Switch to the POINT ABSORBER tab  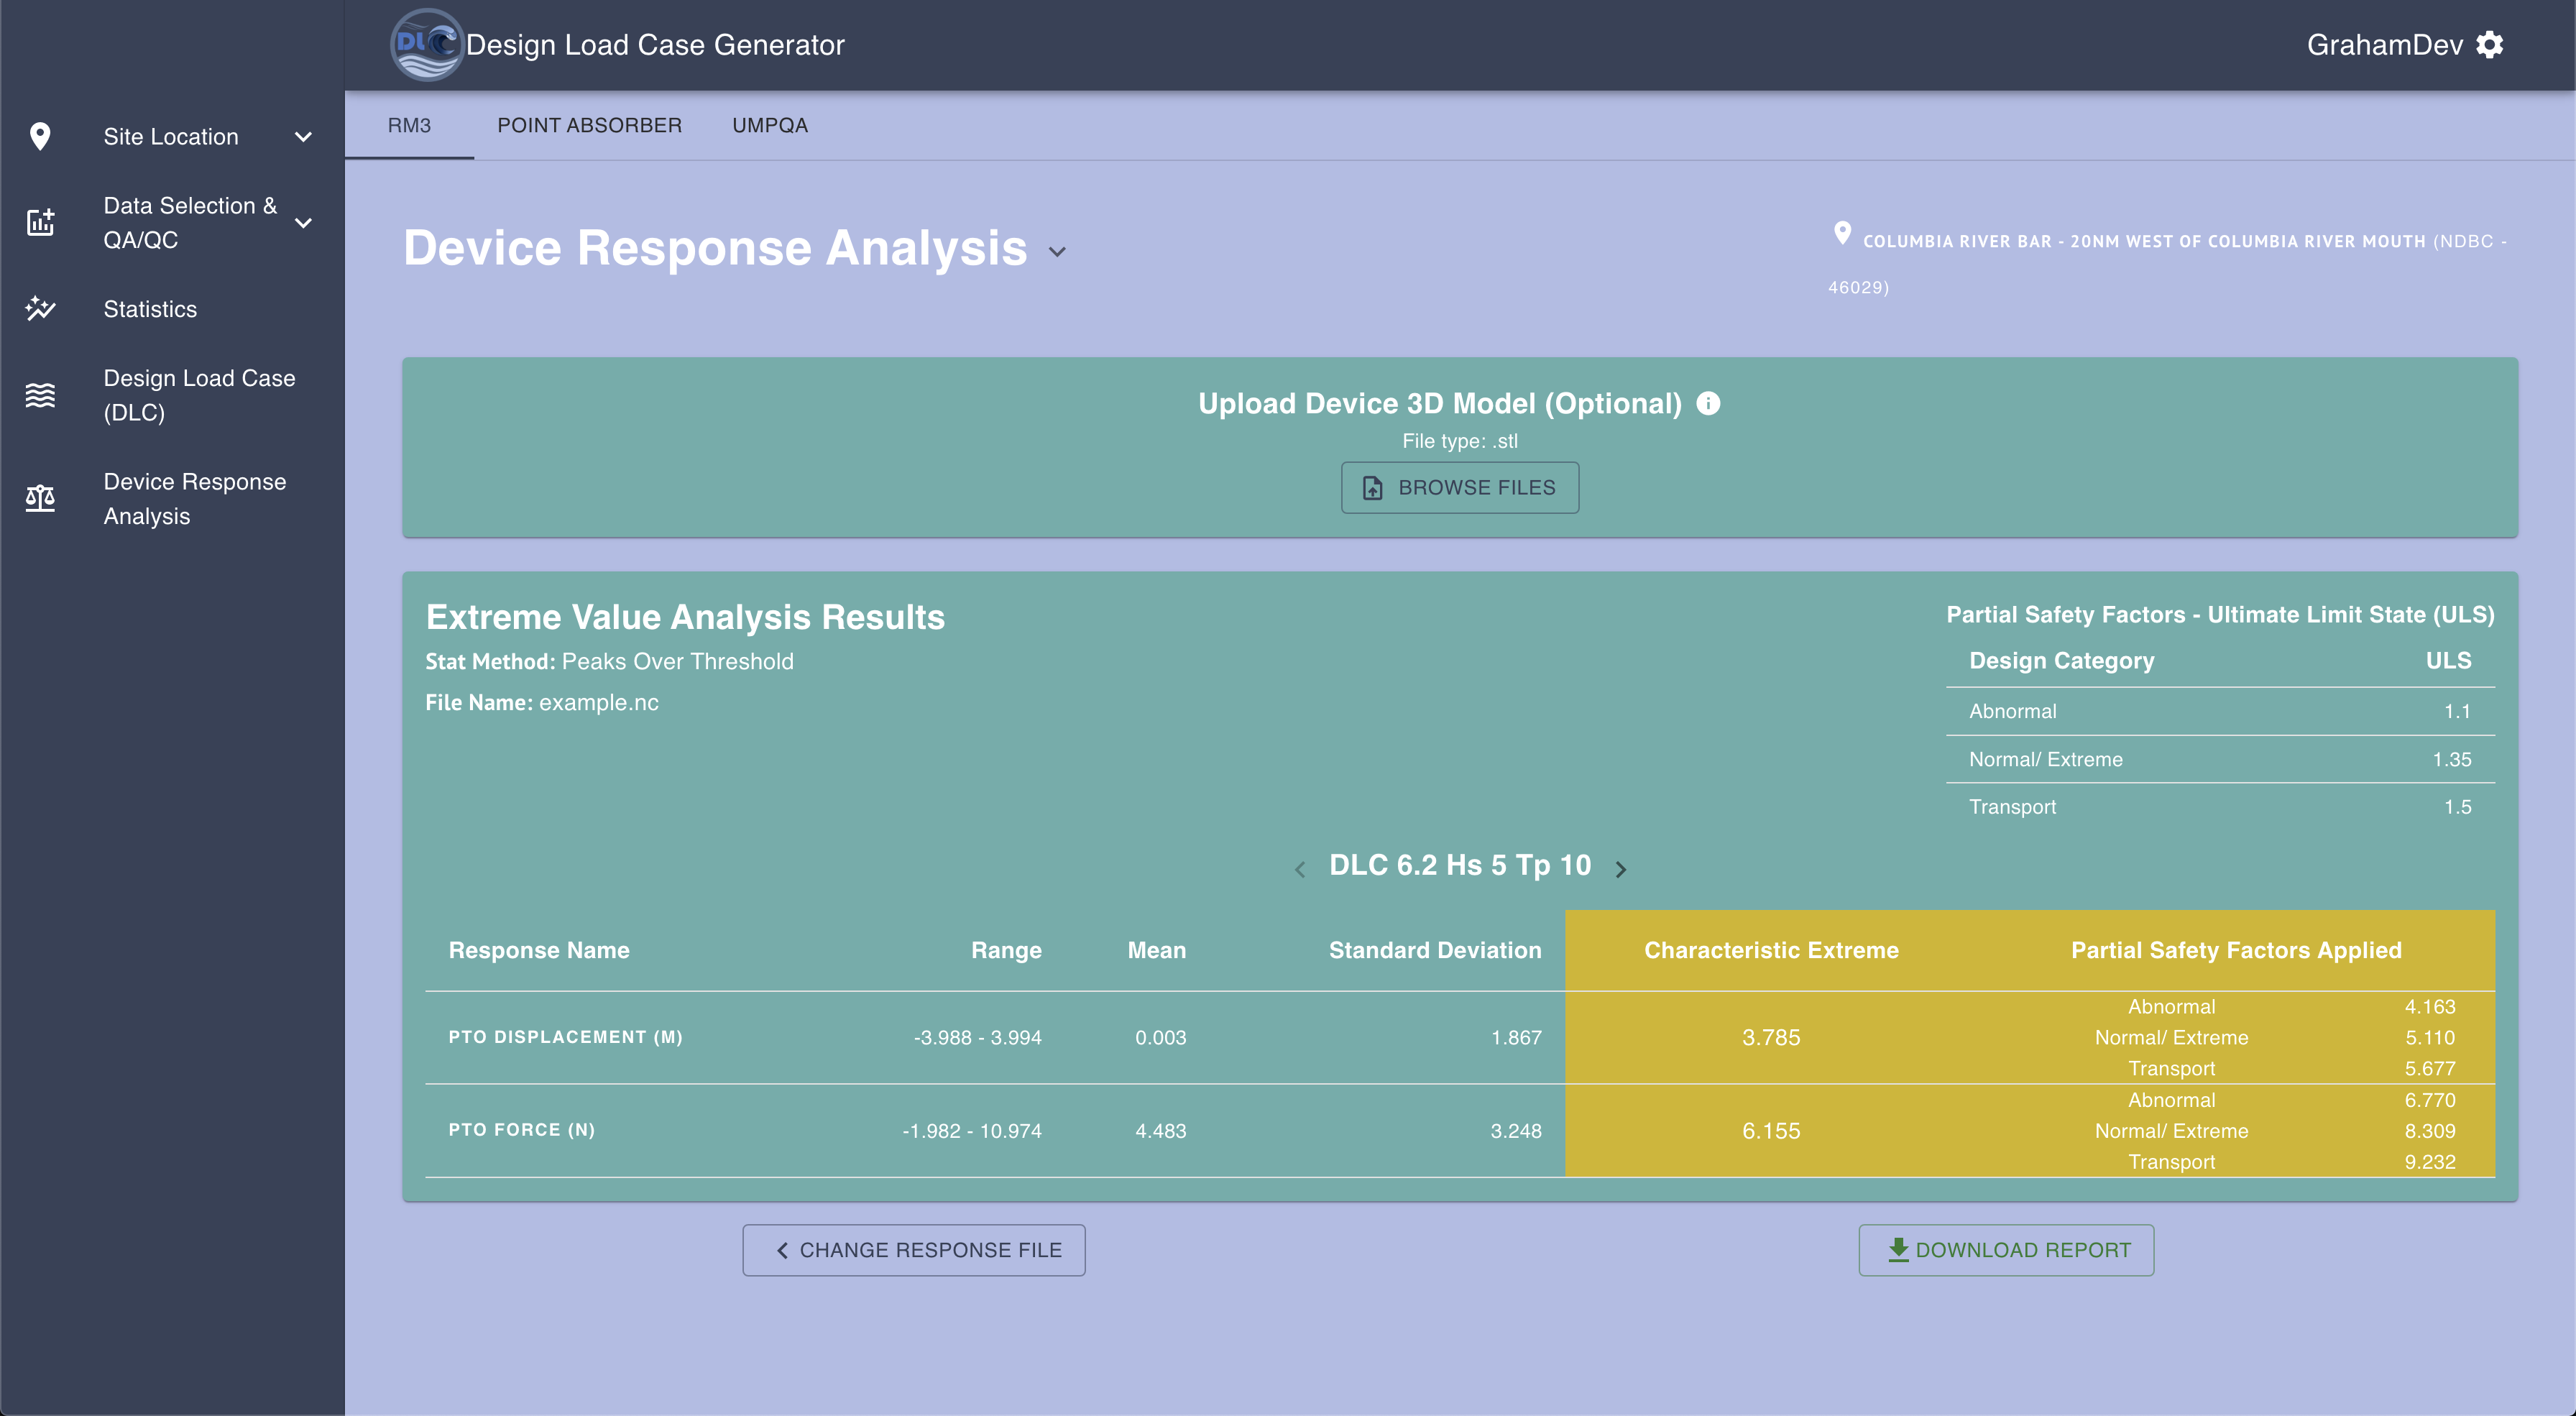pos(589,125)
